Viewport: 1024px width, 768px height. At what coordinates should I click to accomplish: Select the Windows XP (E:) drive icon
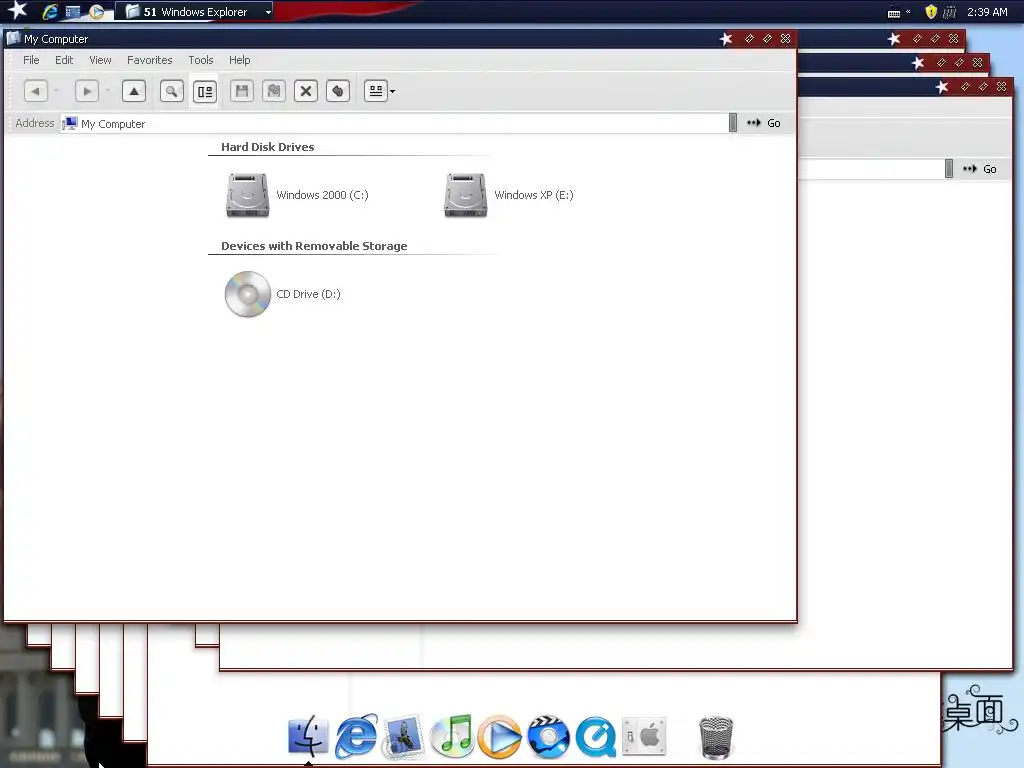pyautogui.click(x=466, y=195)
